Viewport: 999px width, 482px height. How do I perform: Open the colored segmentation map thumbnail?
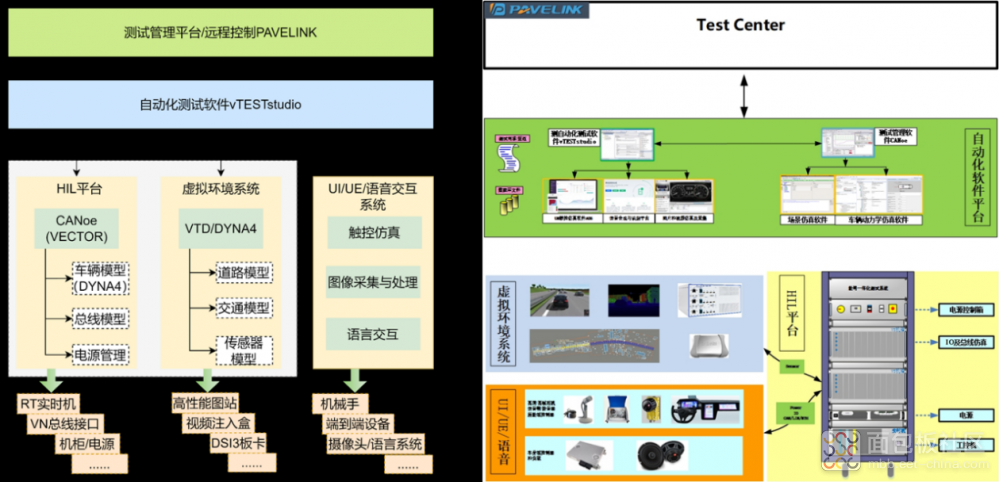633,300
